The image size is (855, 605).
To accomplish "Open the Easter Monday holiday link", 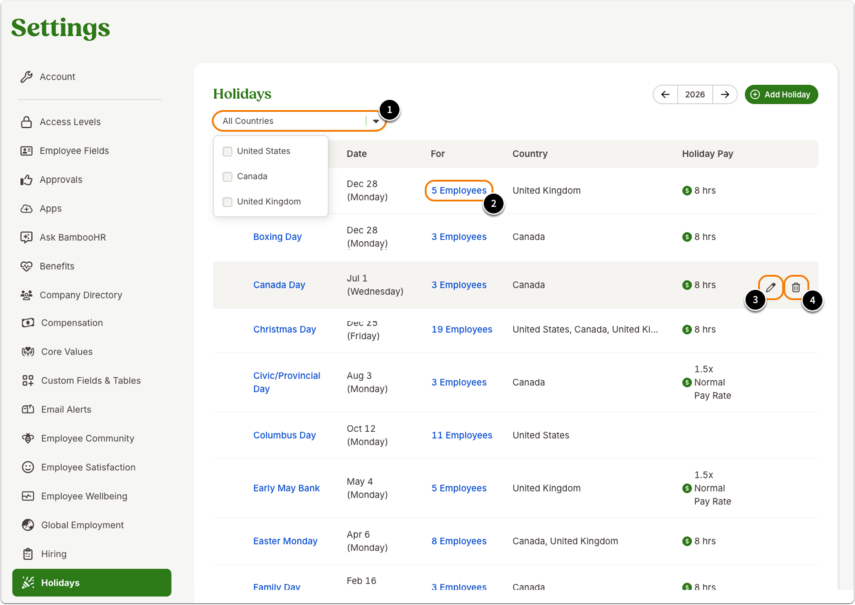I will click(285, 541).
